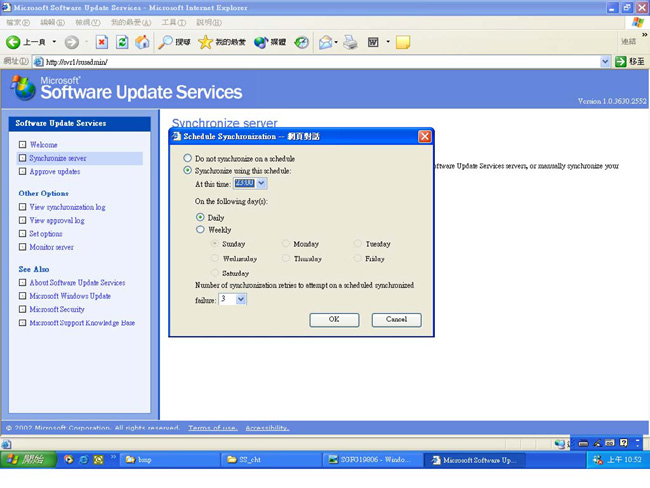This screenshot has height=488, width=650.
Task: Click the Print icon
Action: 350,42
